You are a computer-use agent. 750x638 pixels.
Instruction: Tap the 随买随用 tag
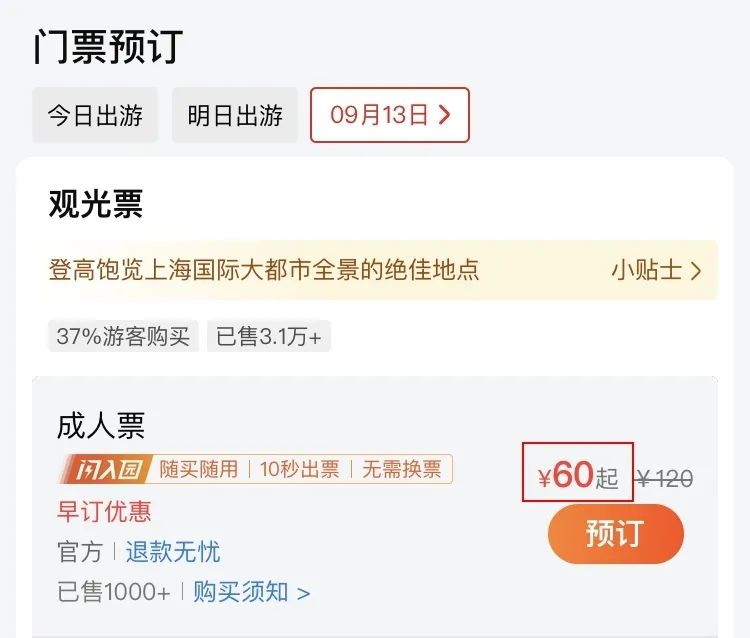click(x=199, y=469)
